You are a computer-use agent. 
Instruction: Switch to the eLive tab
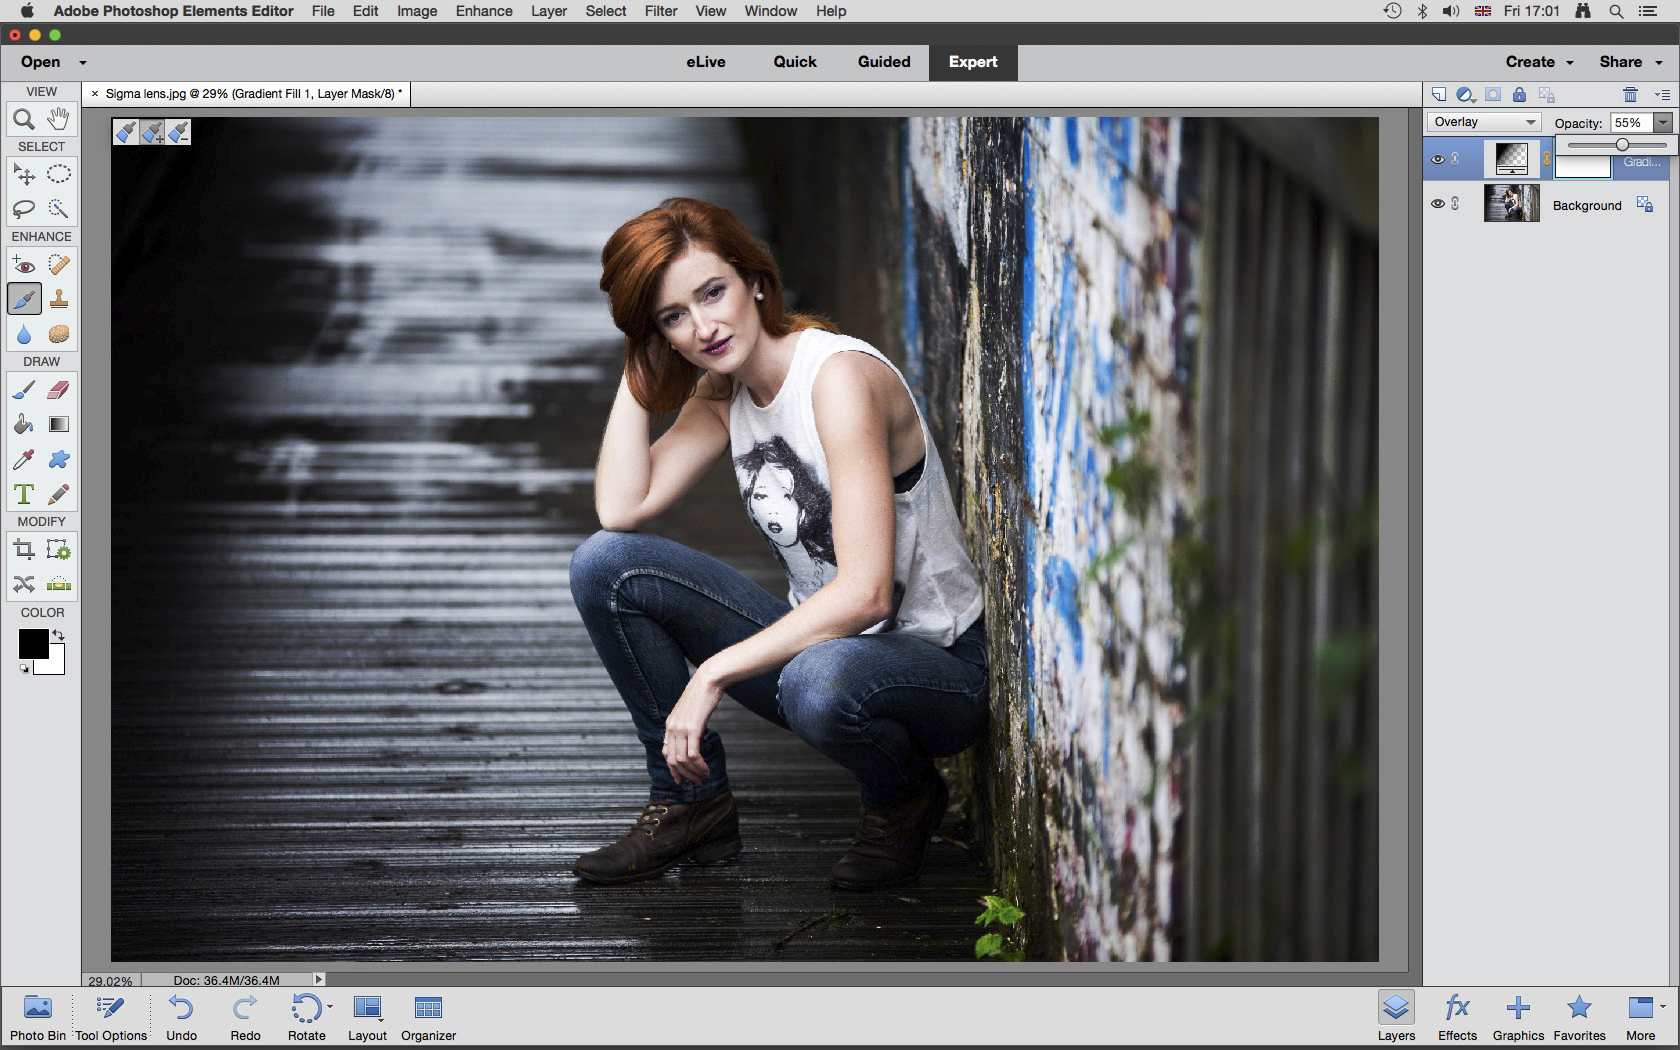[706, 62]
